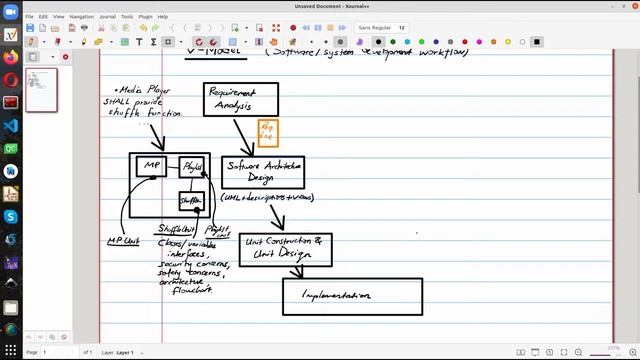The width and height of the screenshot is (640, 360).
Task: Open a file with the folder icon
Action: [x=55, y=28]
